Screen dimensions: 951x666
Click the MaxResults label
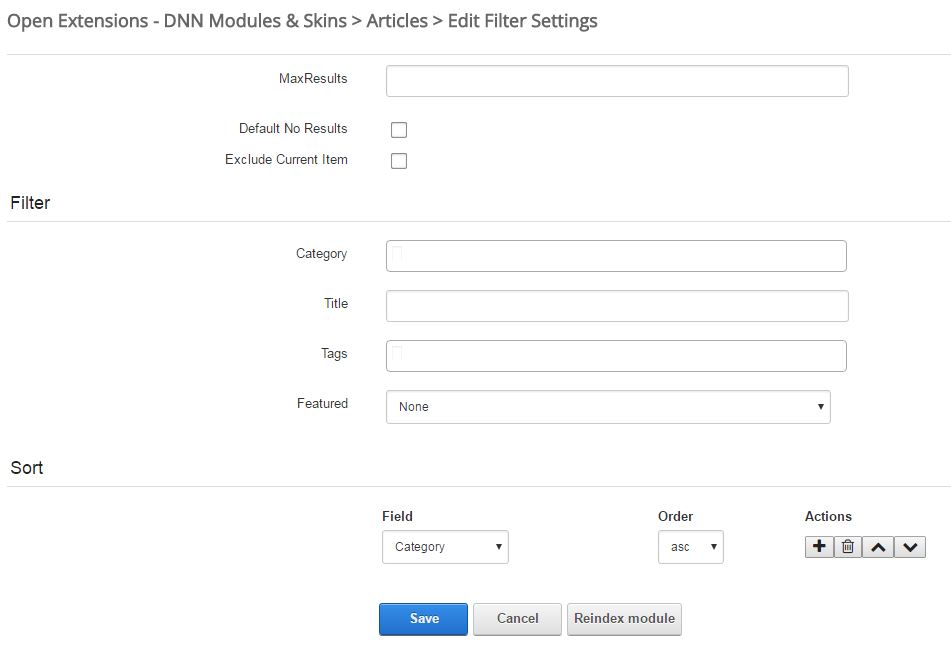[x=313, y=78]
